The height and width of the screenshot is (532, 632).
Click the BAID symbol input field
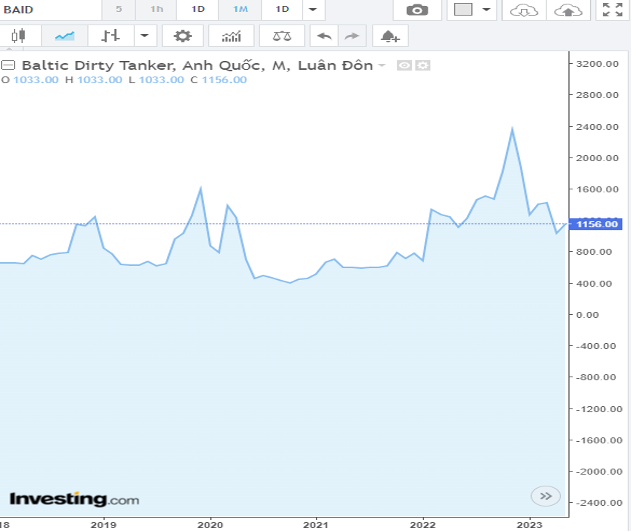50,9
